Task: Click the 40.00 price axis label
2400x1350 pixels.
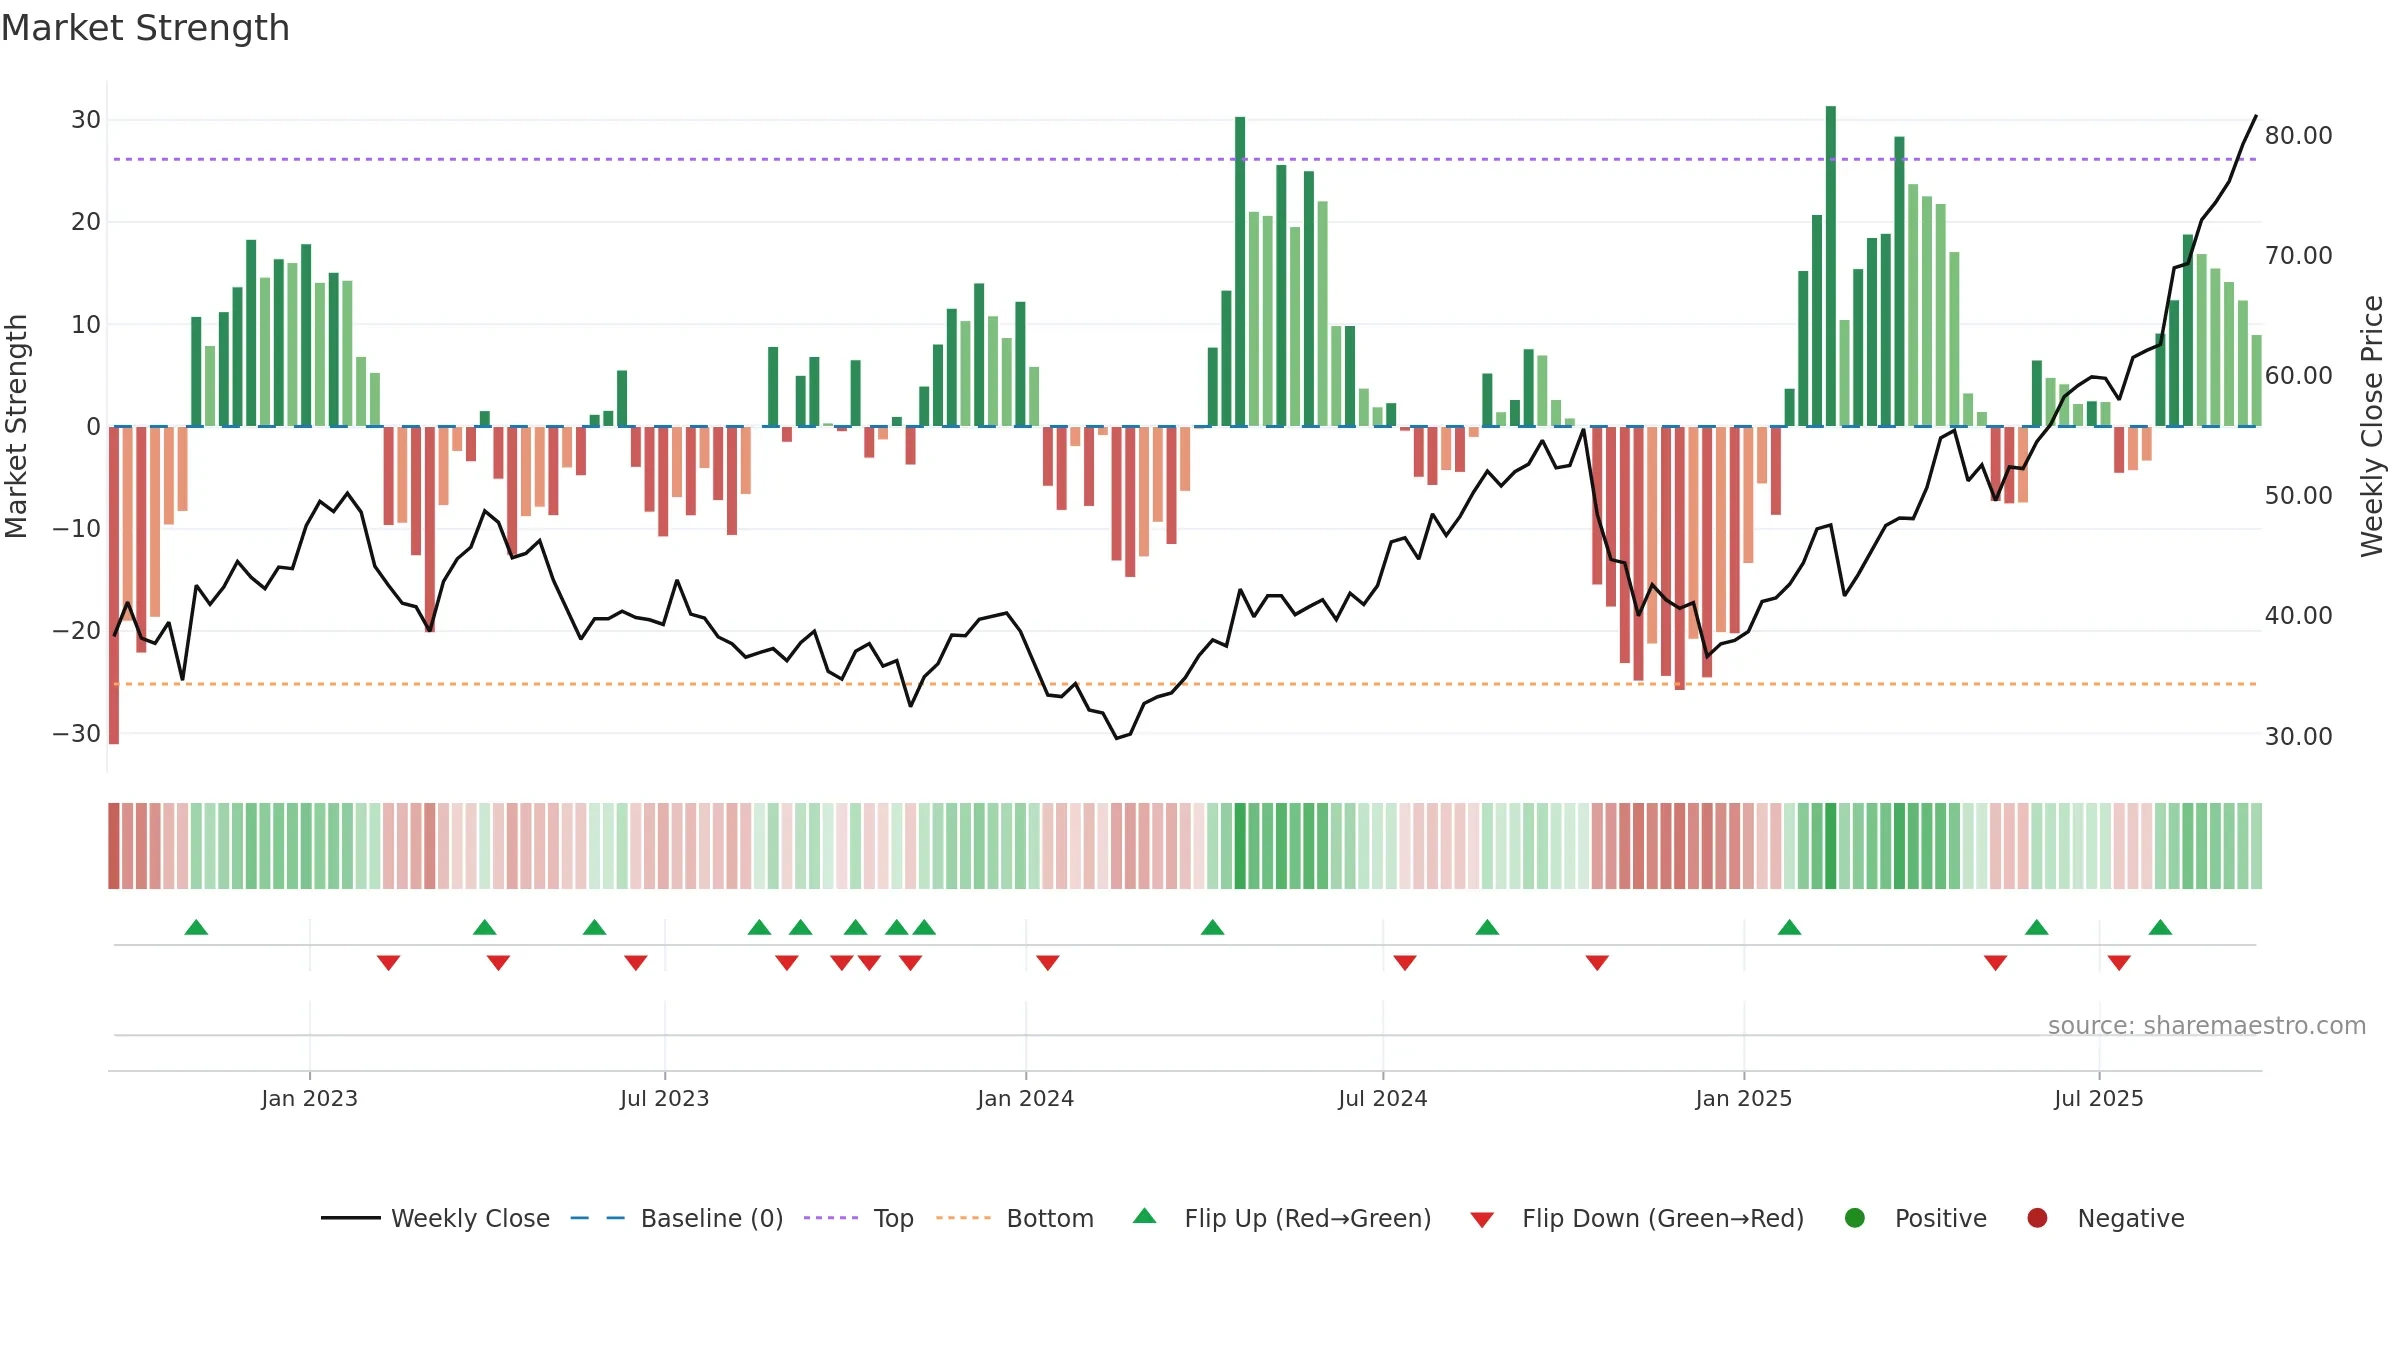Action: (2298, 615)
